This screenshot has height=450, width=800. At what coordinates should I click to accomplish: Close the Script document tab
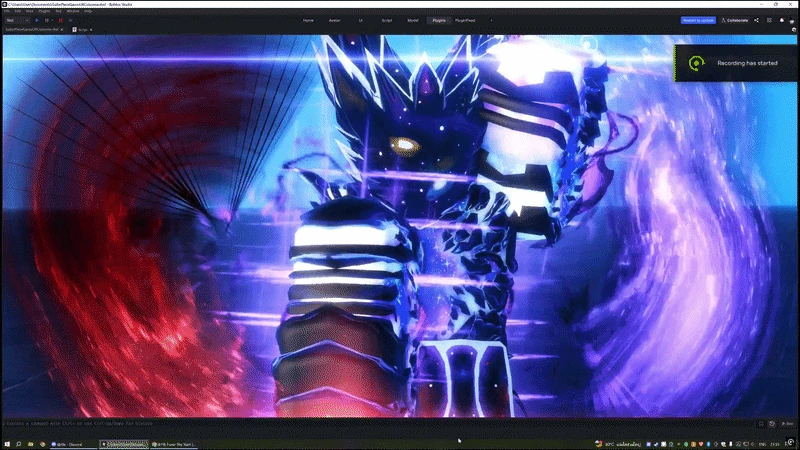click(91, 30)
